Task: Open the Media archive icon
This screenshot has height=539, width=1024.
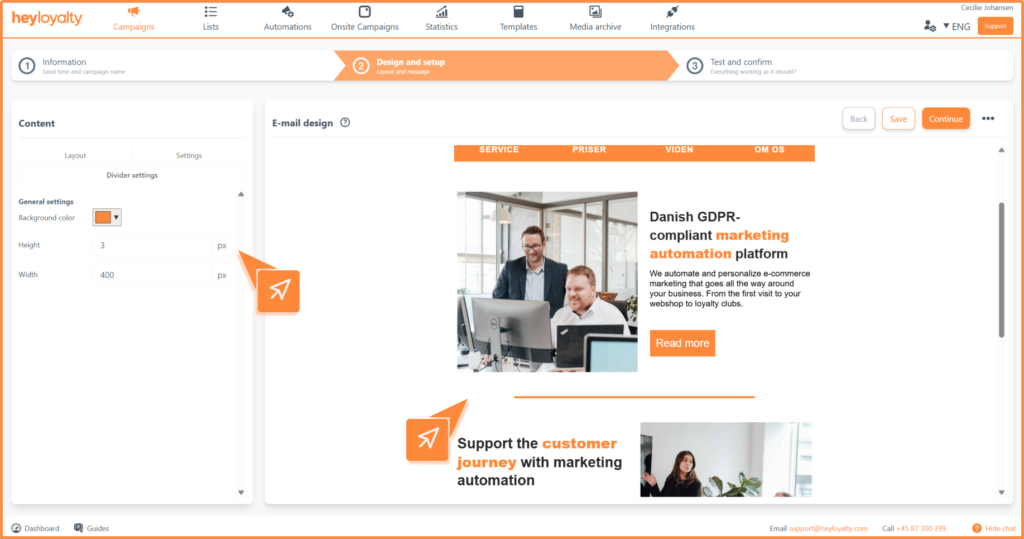Action: click(595, 12)
